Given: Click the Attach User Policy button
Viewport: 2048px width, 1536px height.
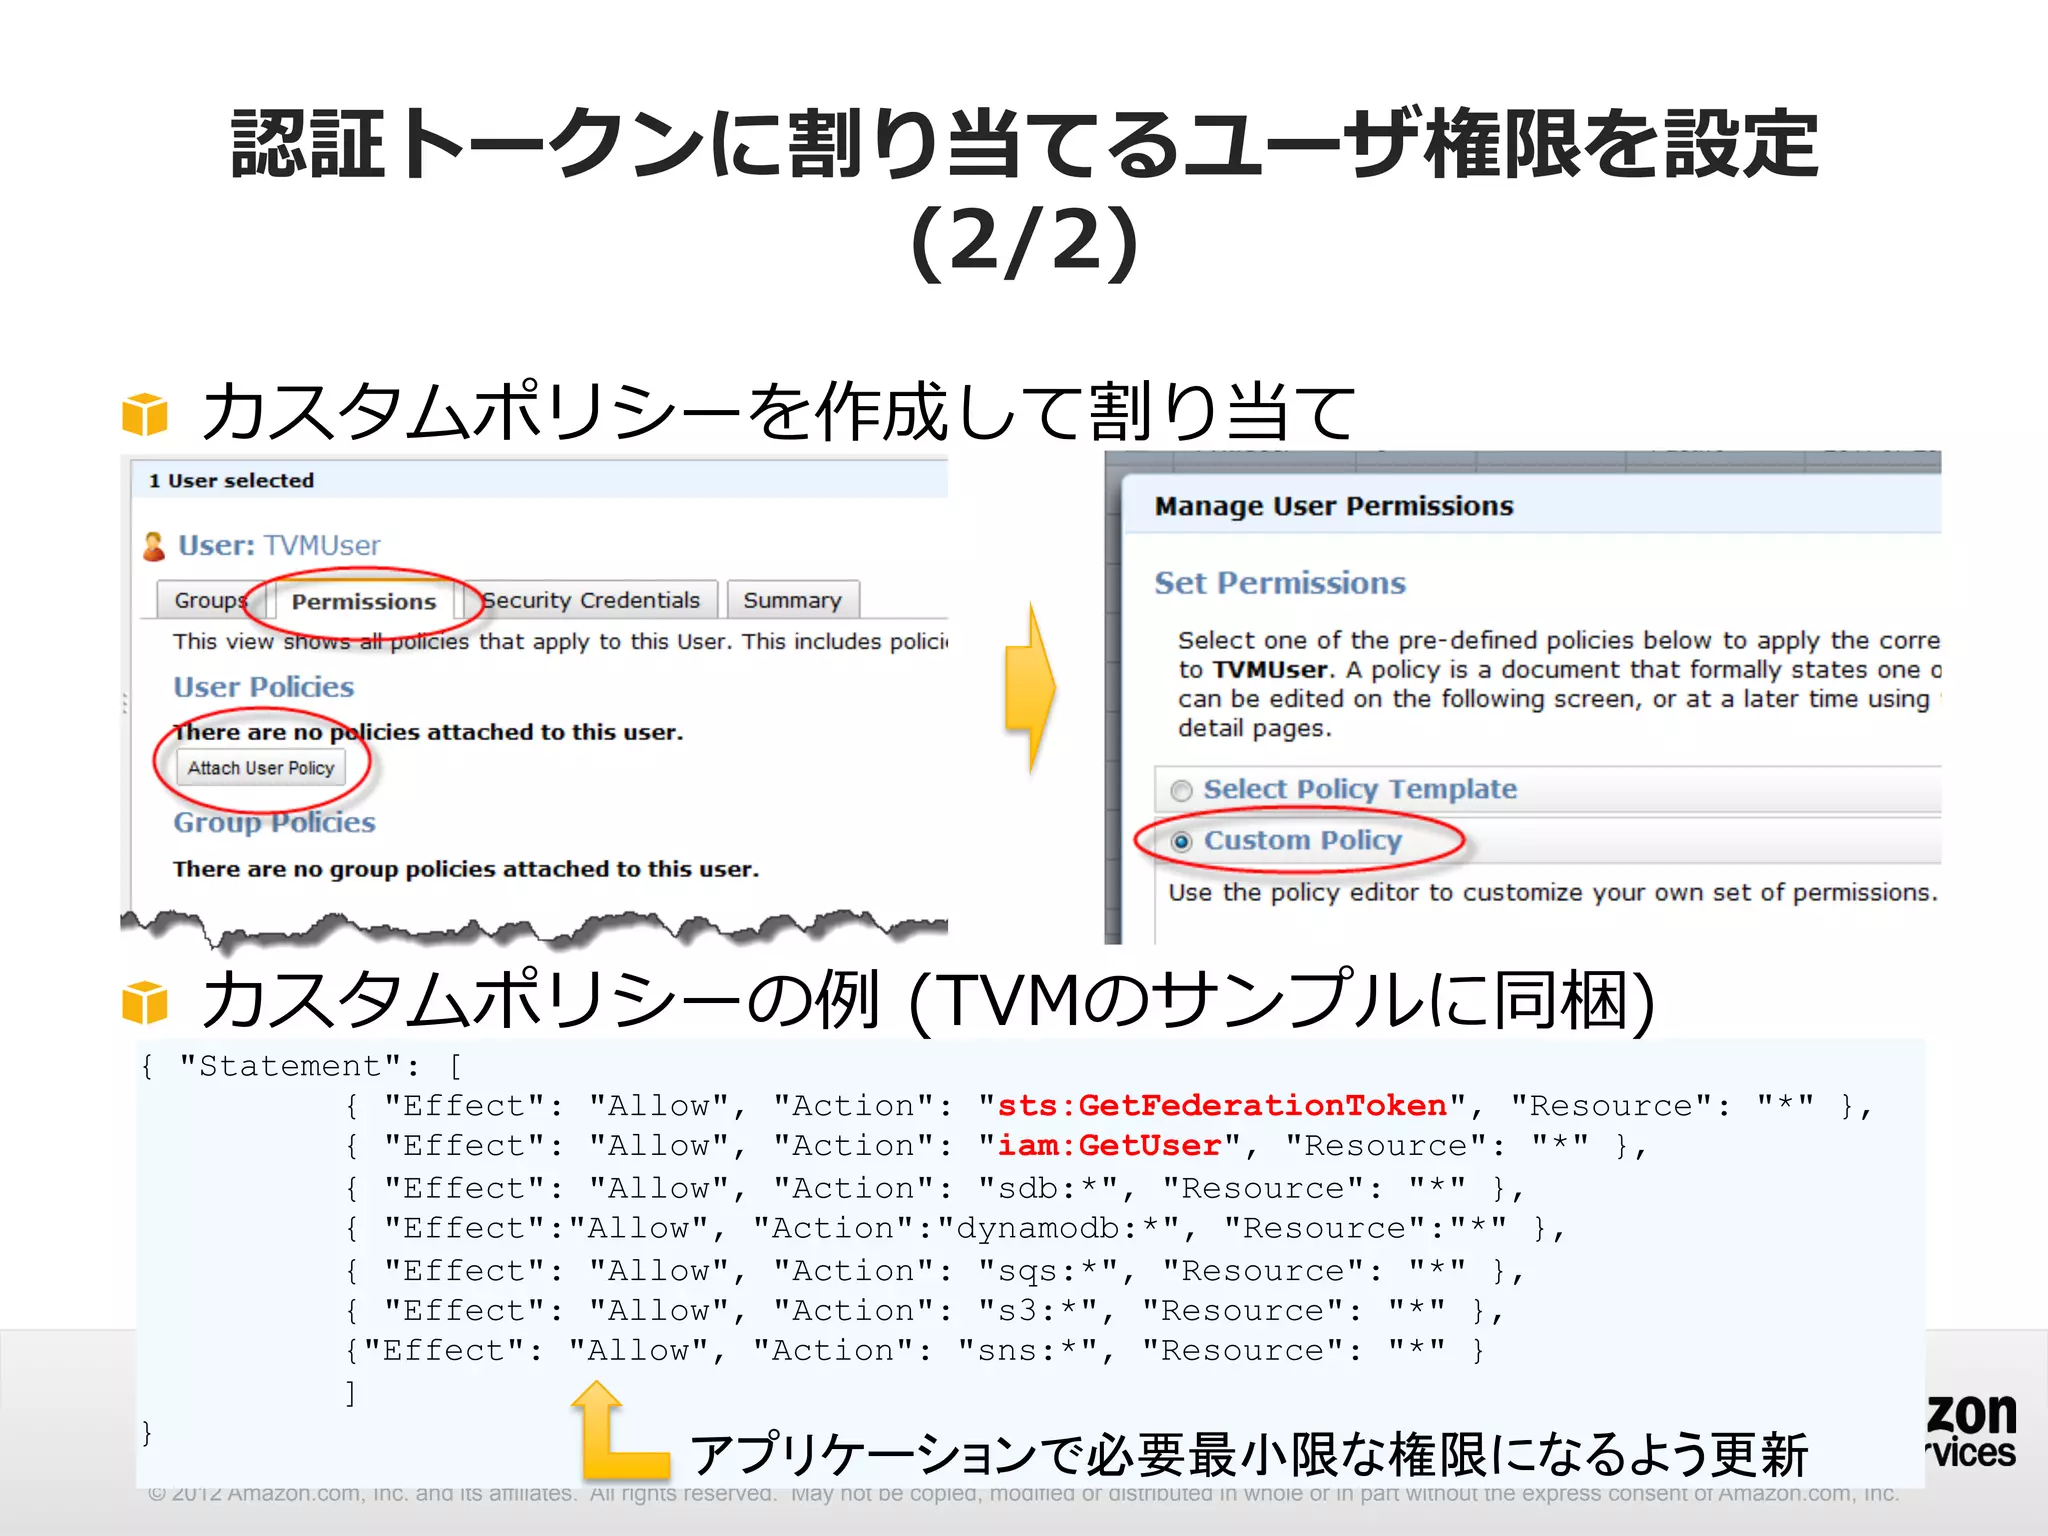Looking at the screenshot, I should click(261, 768).
